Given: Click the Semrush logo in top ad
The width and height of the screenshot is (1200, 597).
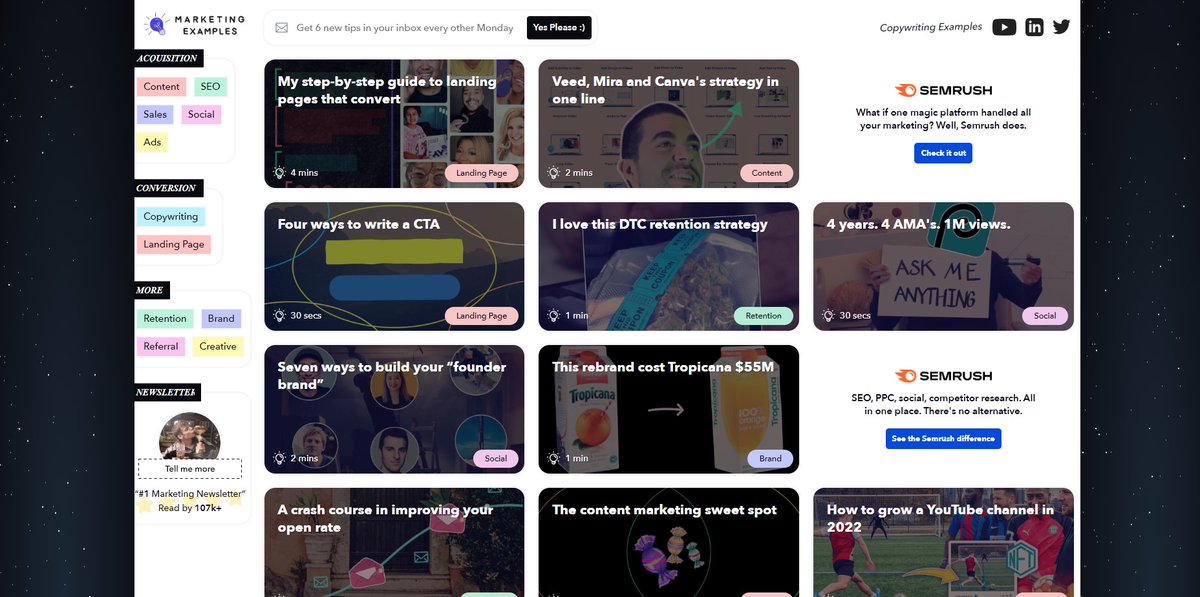Looking at the screenshot, I should coord(943,90).
